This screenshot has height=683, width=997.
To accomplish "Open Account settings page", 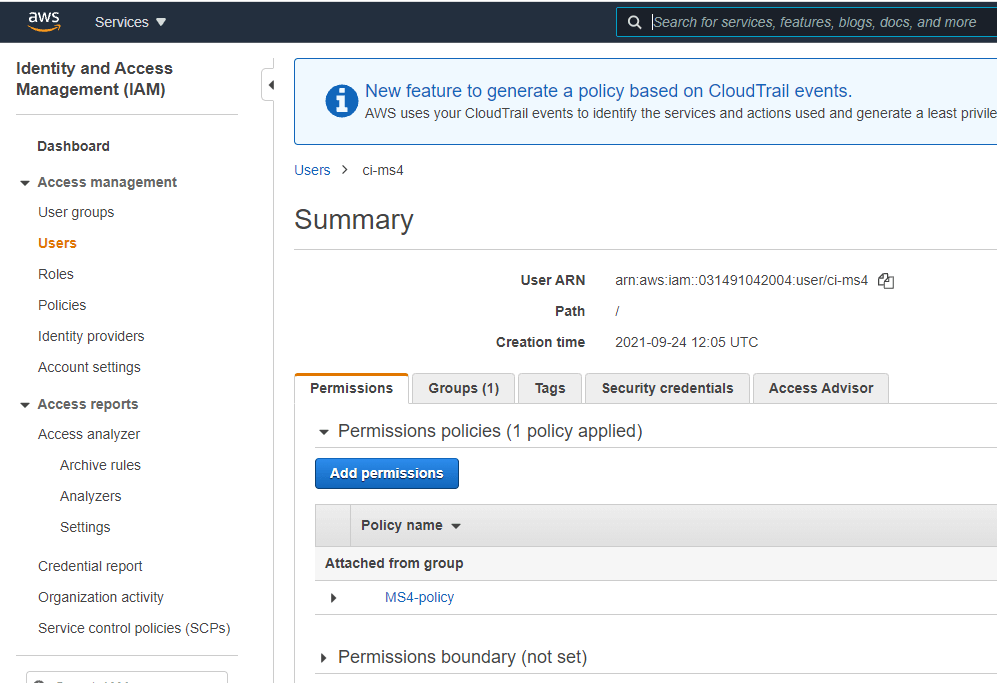I will point(90,368).
